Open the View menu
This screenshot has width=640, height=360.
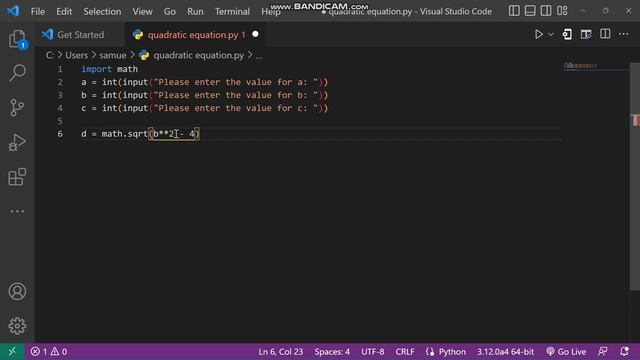142,11
